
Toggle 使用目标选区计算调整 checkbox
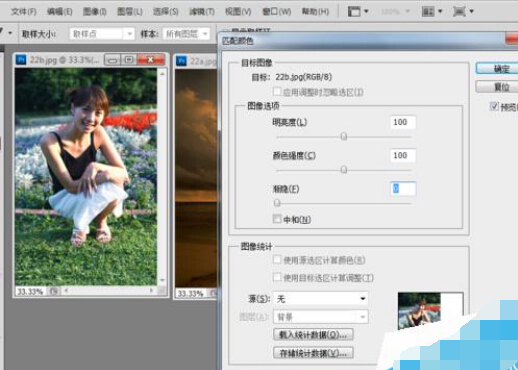[277, 277]
